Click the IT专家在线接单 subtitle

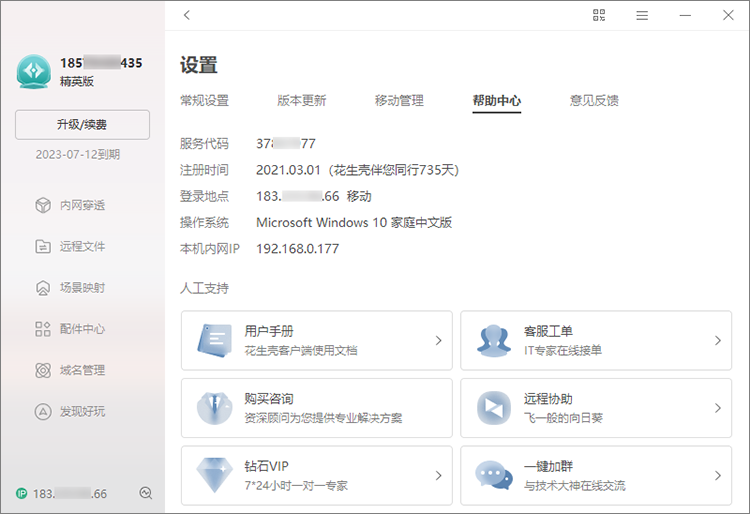(x=563, y=350)
